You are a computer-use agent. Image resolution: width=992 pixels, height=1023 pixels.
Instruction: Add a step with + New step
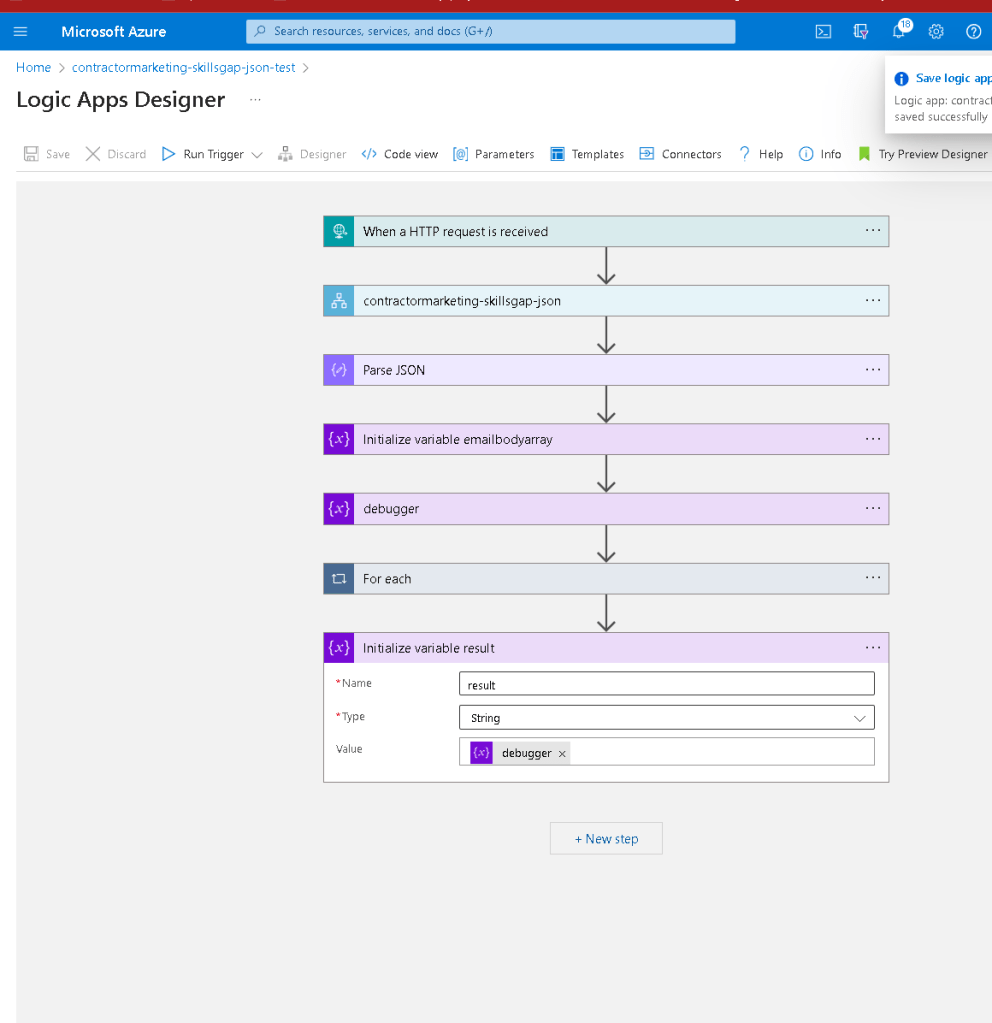(606, 838)
